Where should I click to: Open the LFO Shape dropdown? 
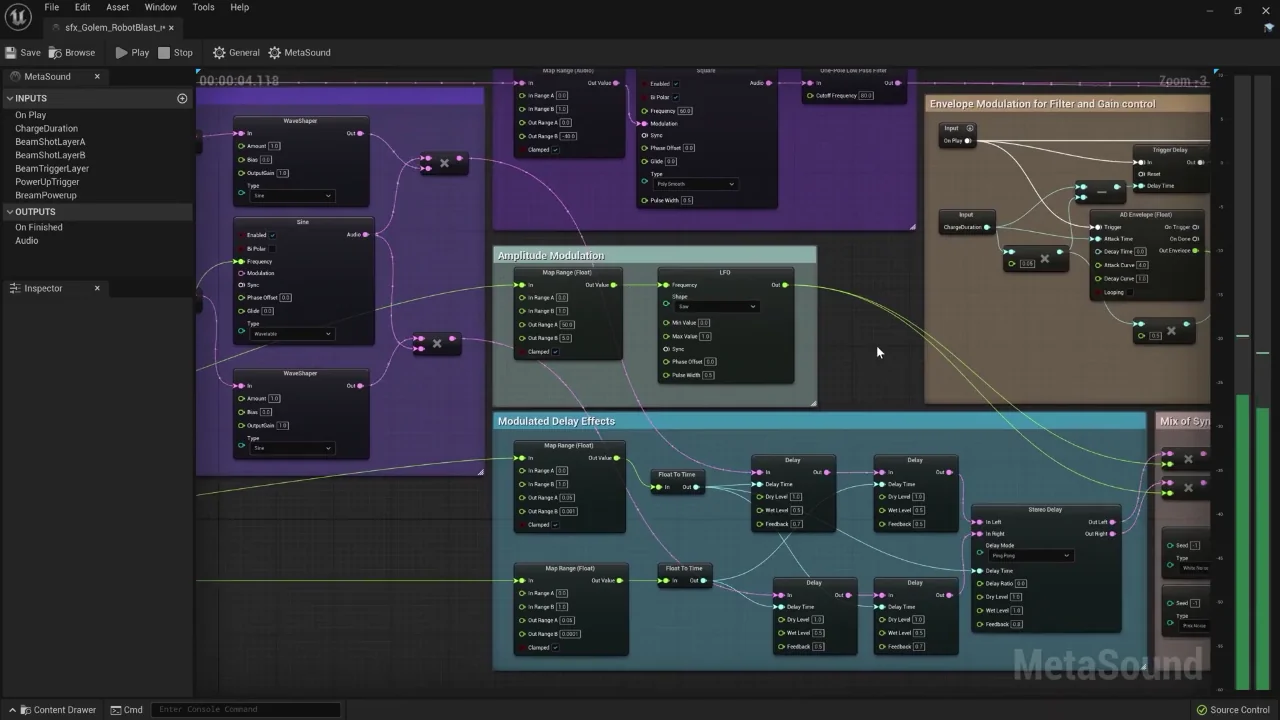(x=714, y=306)
